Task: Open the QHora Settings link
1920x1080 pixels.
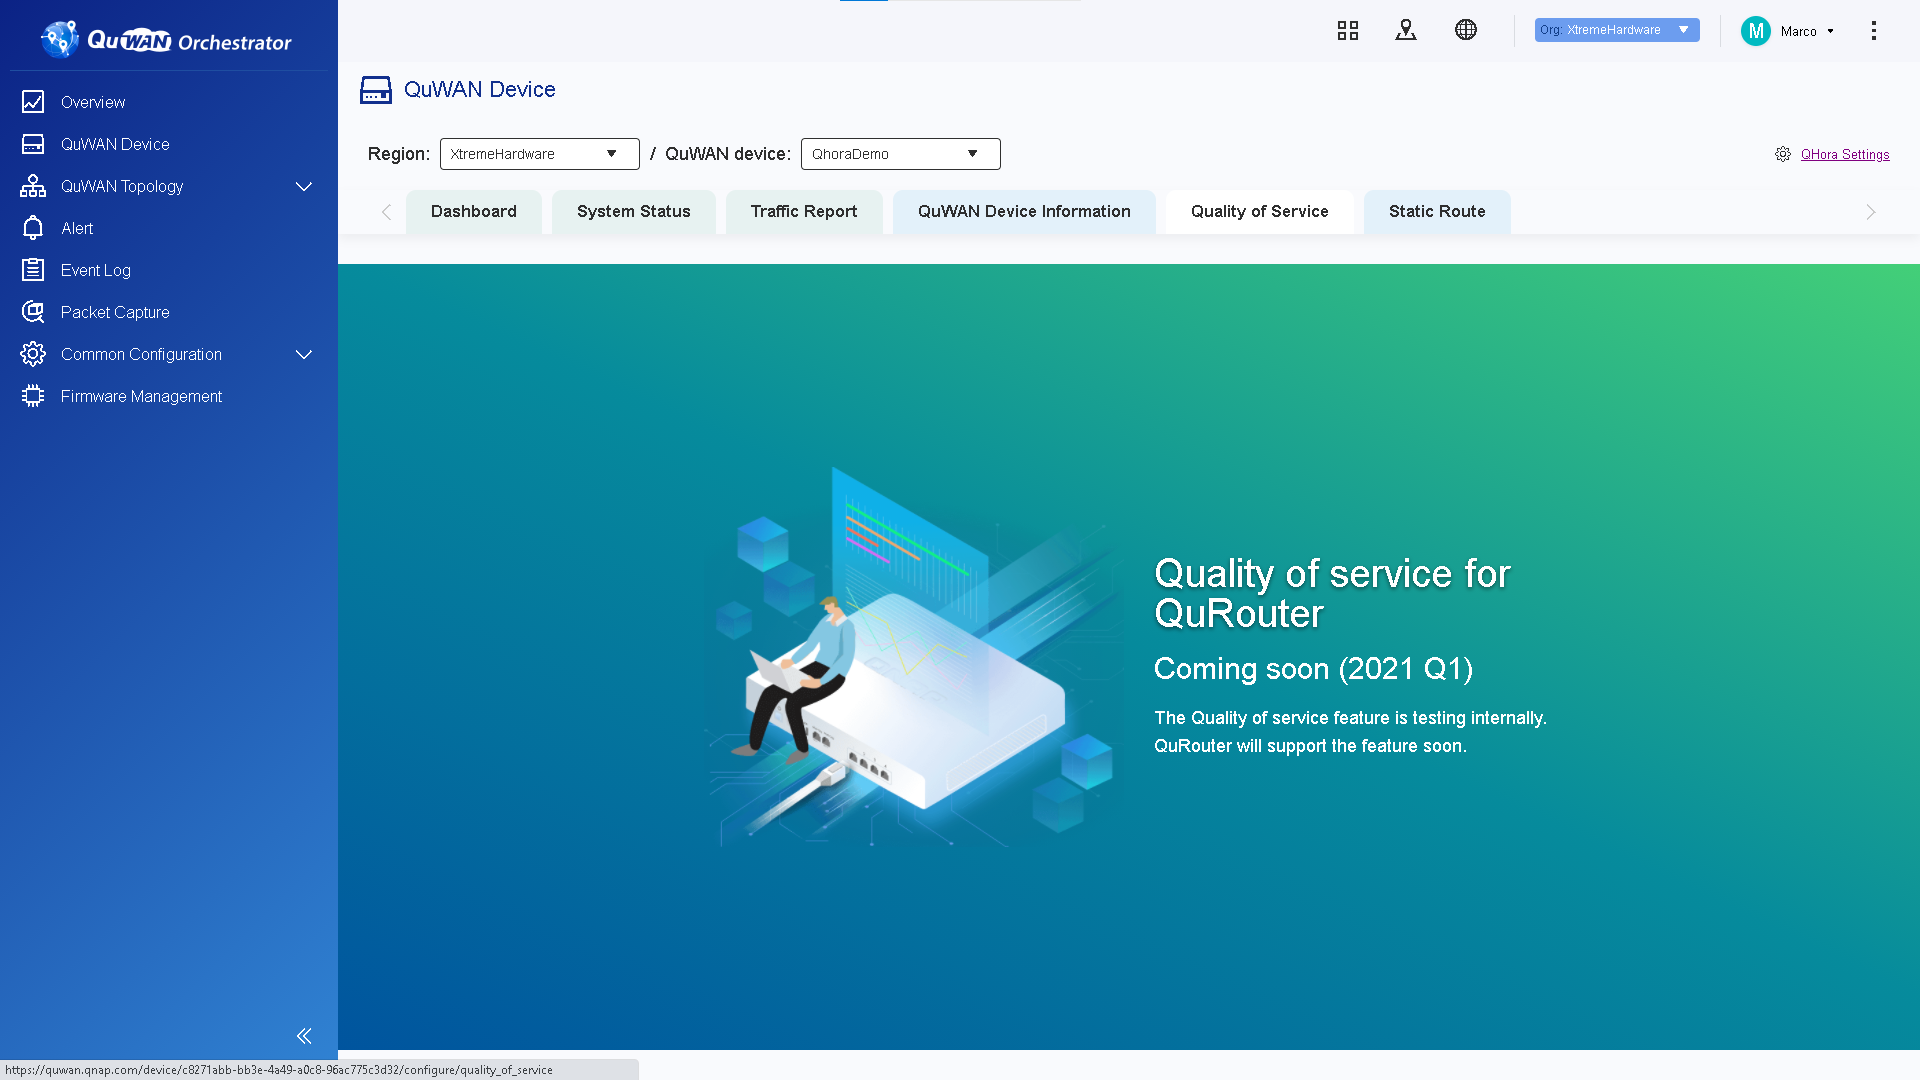Action: click(x=1844, y=154)
